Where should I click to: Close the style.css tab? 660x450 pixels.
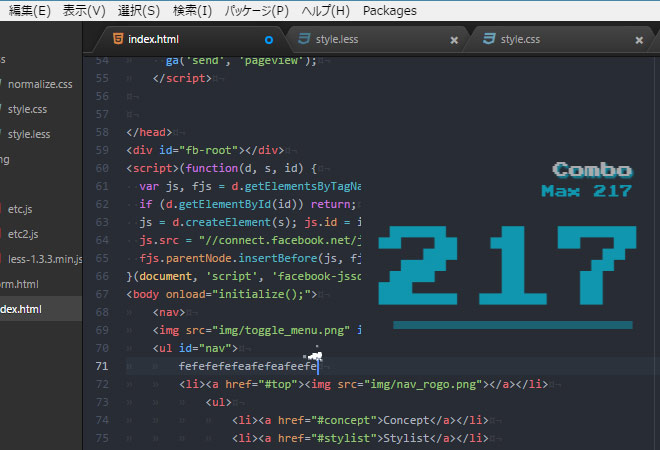639,40
